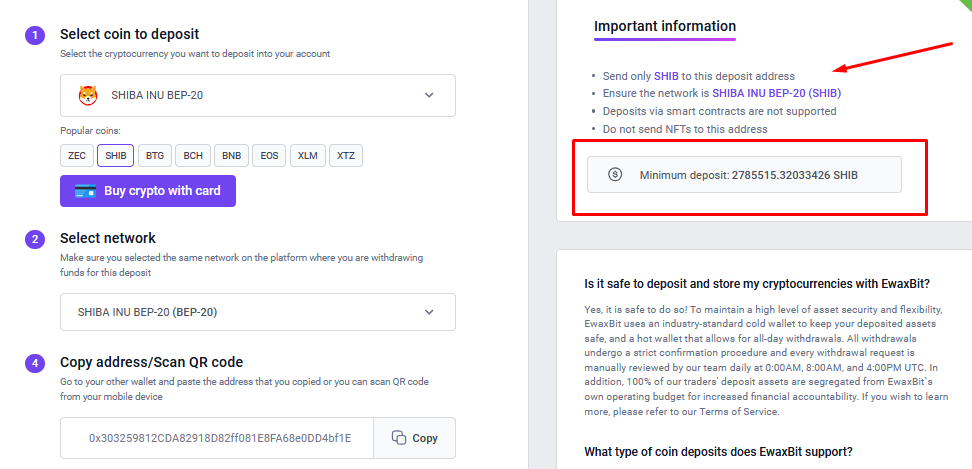
Task: Select the BTG popular coin chip
Action: (x=154, y=155)
